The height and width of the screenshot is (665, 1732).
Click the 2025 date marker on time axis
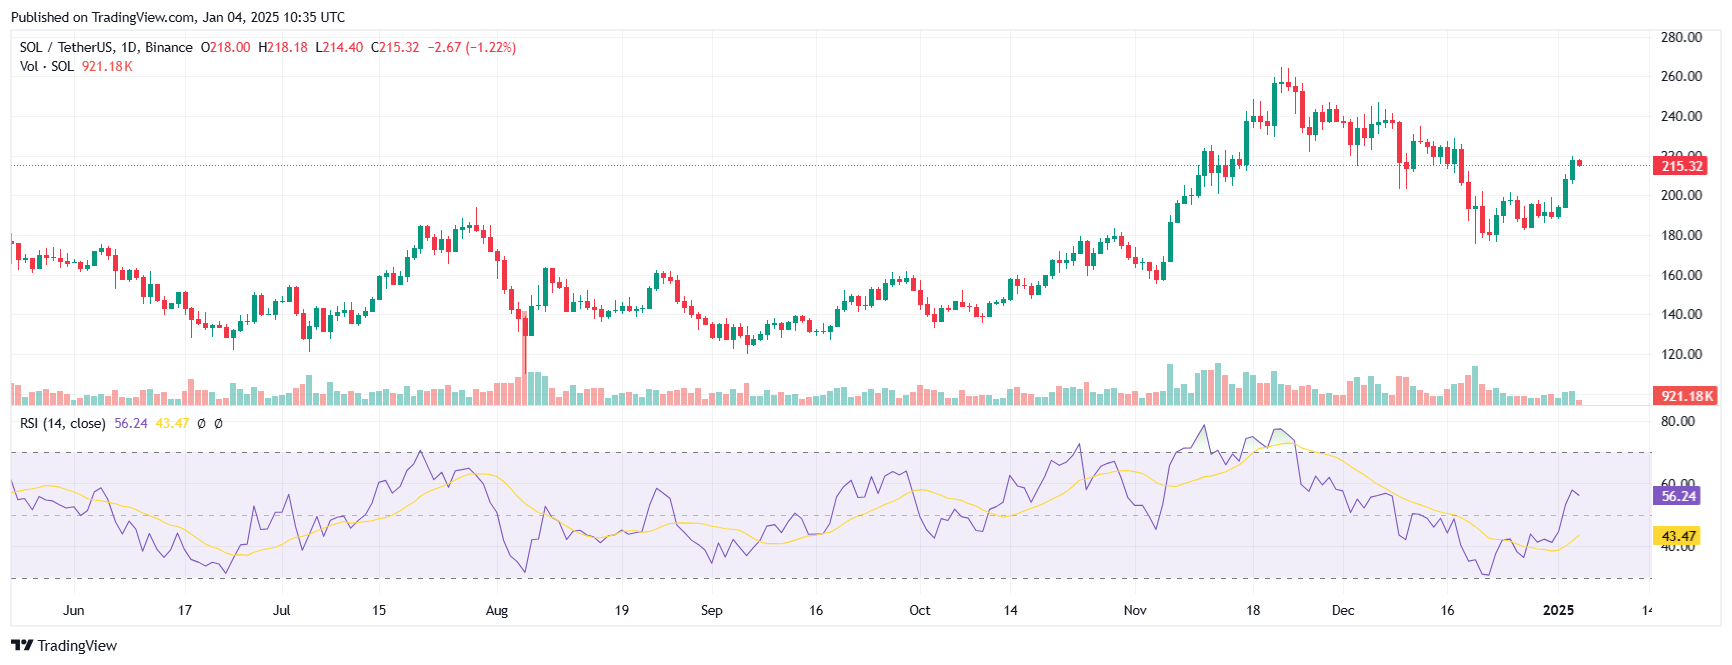(1558, 610)
